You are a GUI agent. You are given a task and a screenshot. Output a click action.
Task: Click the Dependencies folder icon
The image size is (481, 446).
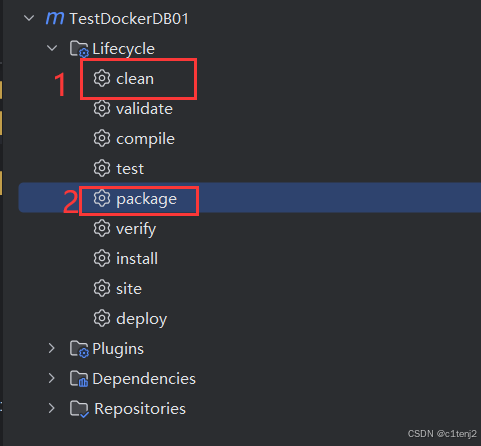(x=79, y=379)
